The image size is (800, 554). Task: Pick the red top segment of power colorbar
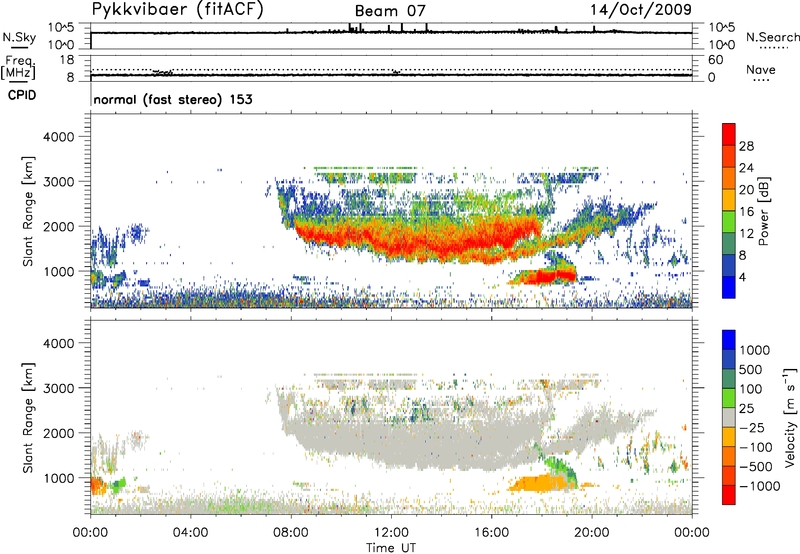coord(729,134)
